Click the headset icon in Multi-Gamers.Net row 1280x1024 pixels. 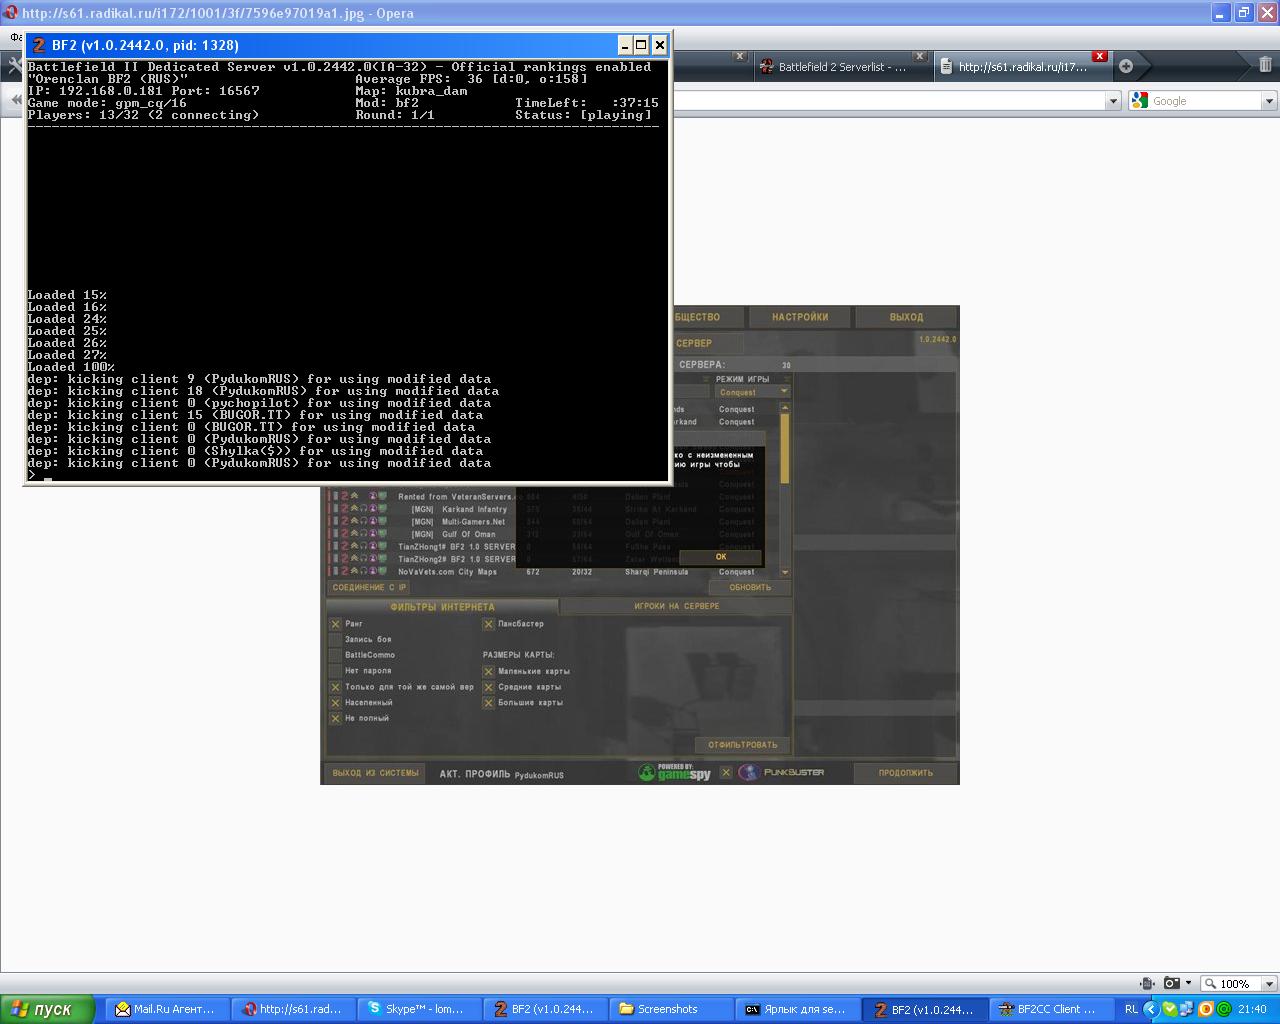(363, 522)
